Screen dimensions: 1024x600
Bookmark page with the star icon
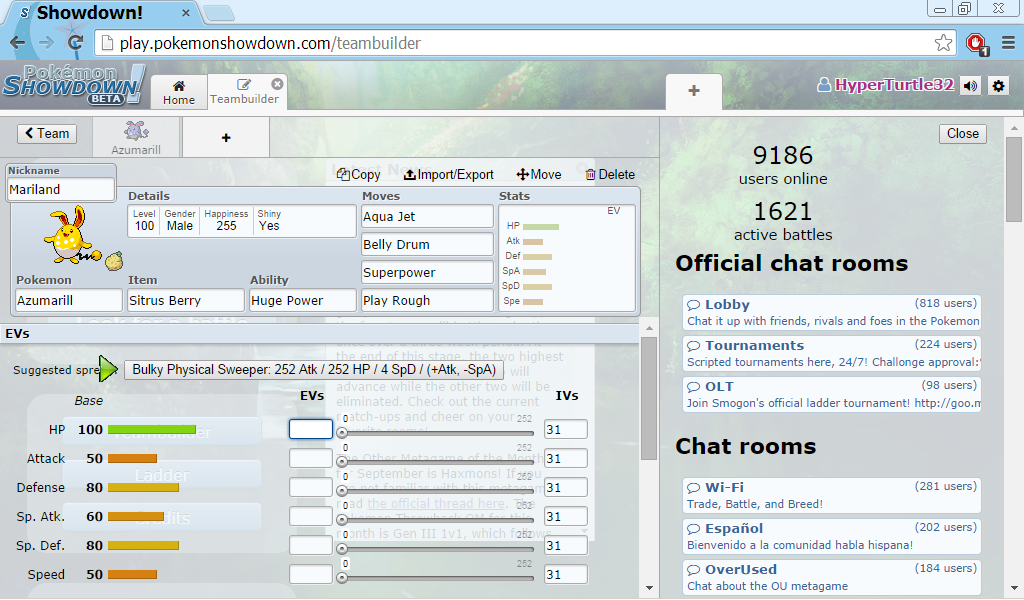coord(943,43)
